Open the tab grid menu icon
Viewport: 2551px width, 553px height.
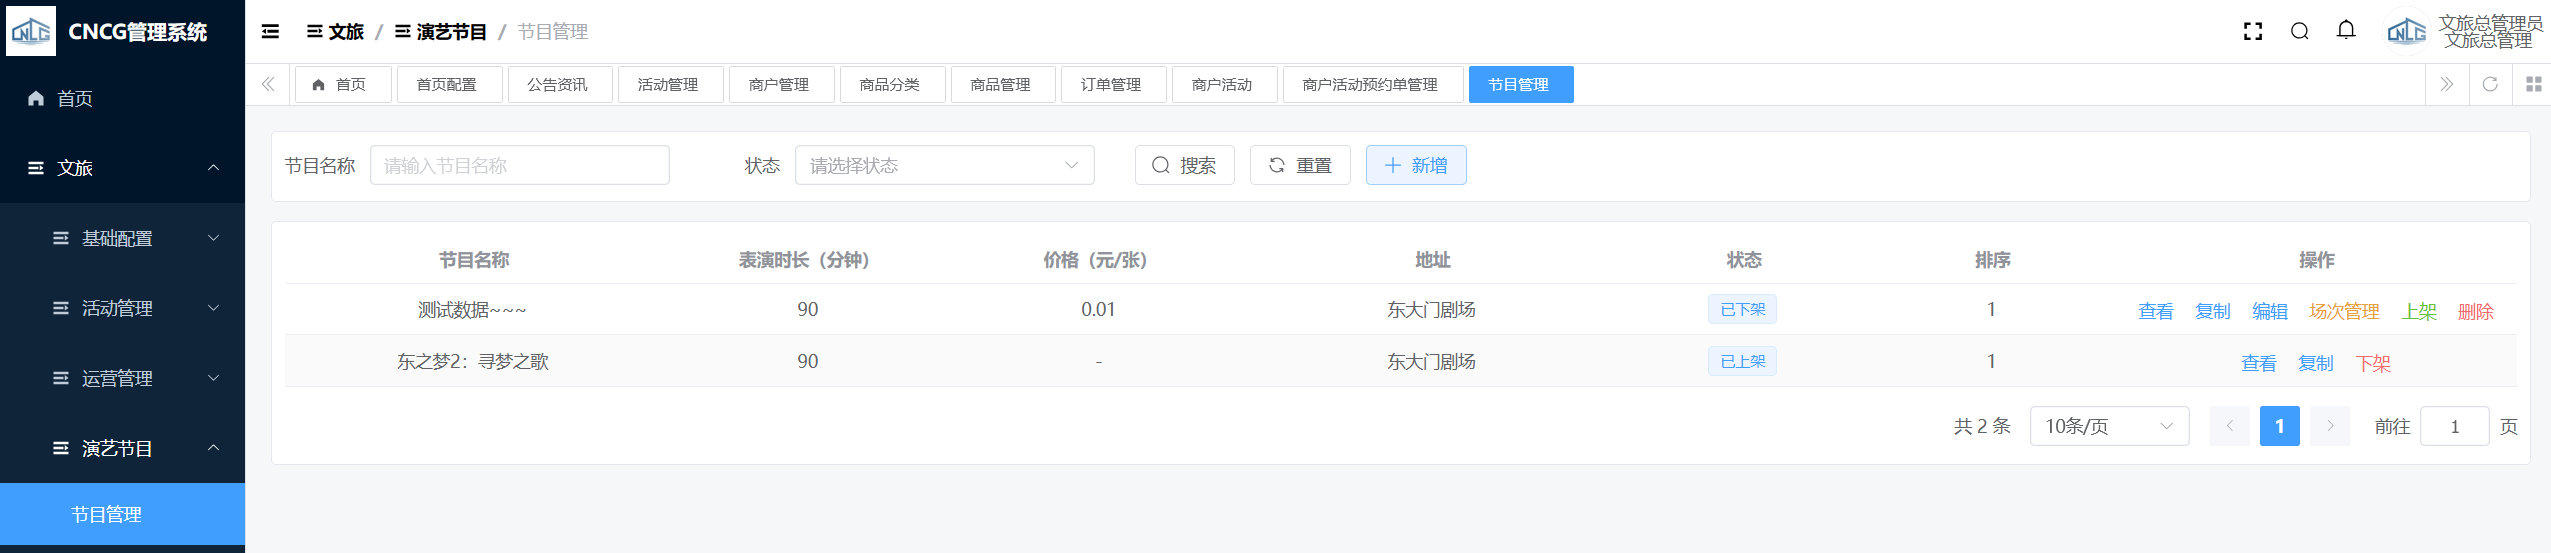click(x=2533, y=85)
